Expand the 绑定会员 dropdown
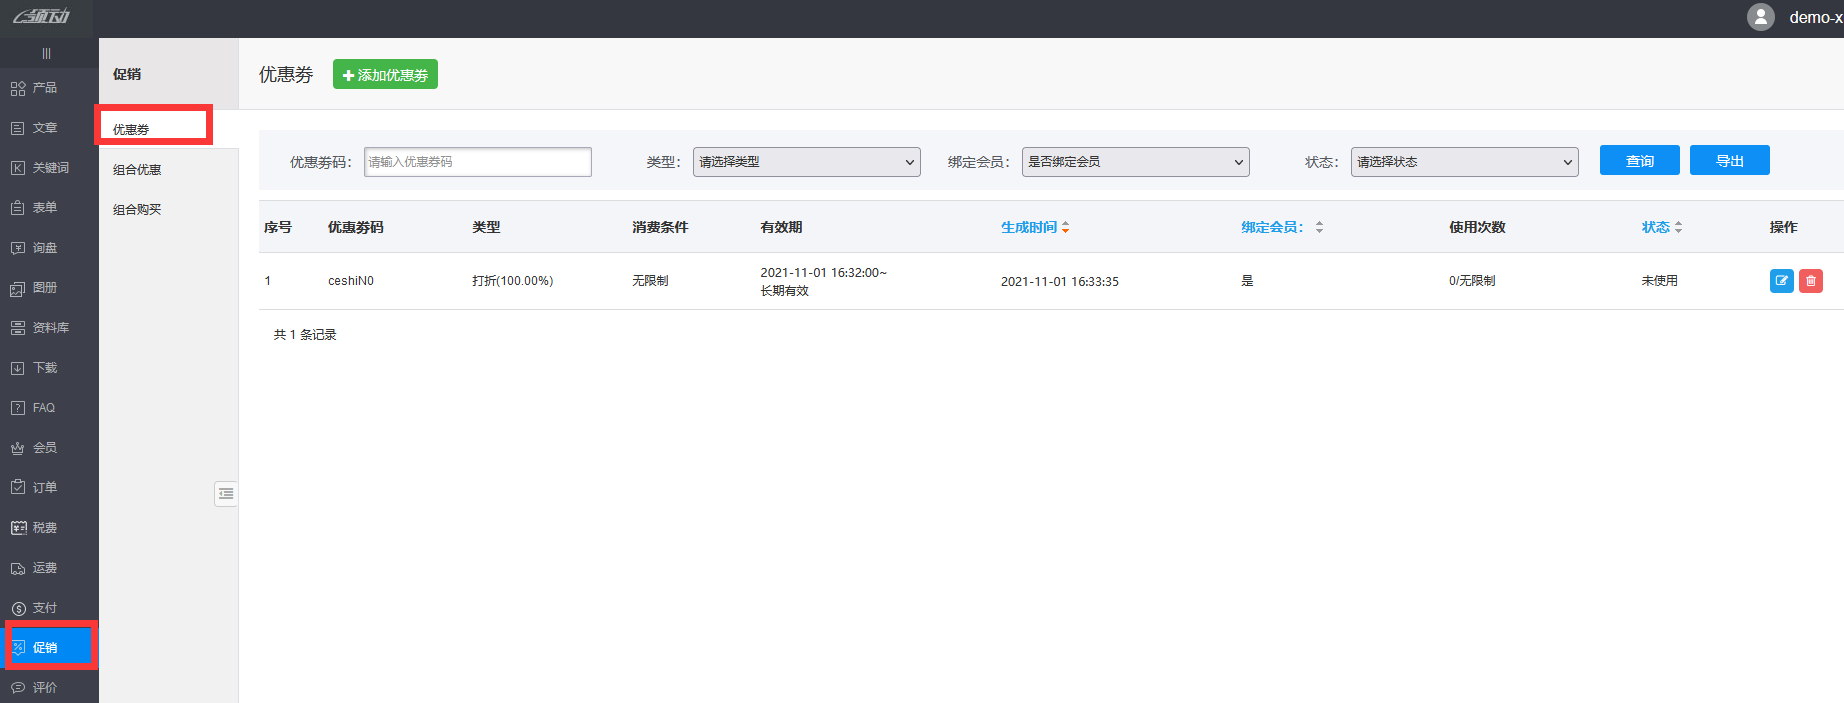The height and width of the screenshot is (703, 1844). [1135, 162]
